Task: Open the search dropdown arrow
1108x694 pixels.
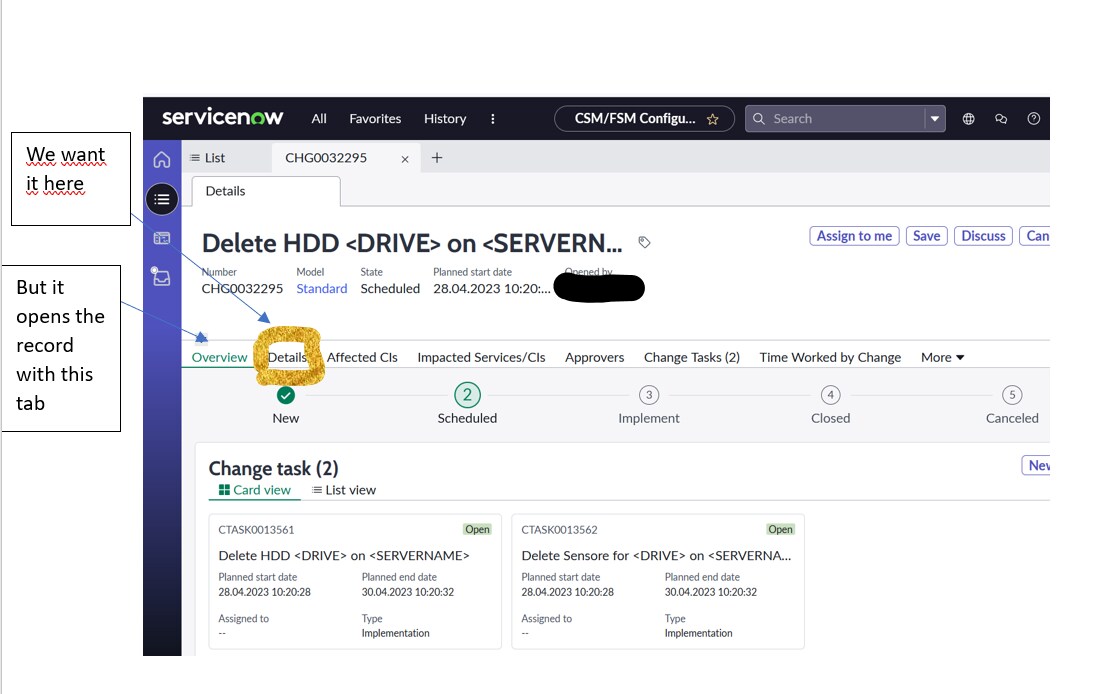Action: (x=935, y=118)
